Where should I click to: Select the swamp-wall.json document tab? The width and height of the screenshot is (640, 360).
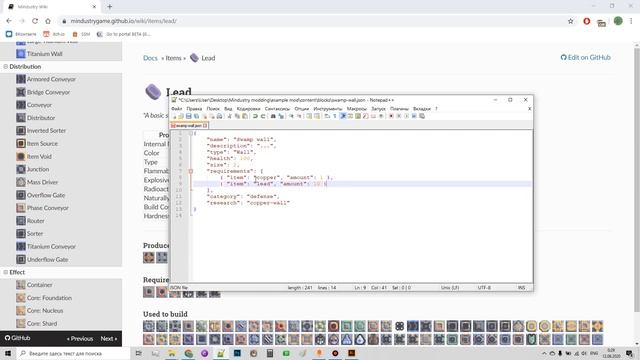coord(189,125)
